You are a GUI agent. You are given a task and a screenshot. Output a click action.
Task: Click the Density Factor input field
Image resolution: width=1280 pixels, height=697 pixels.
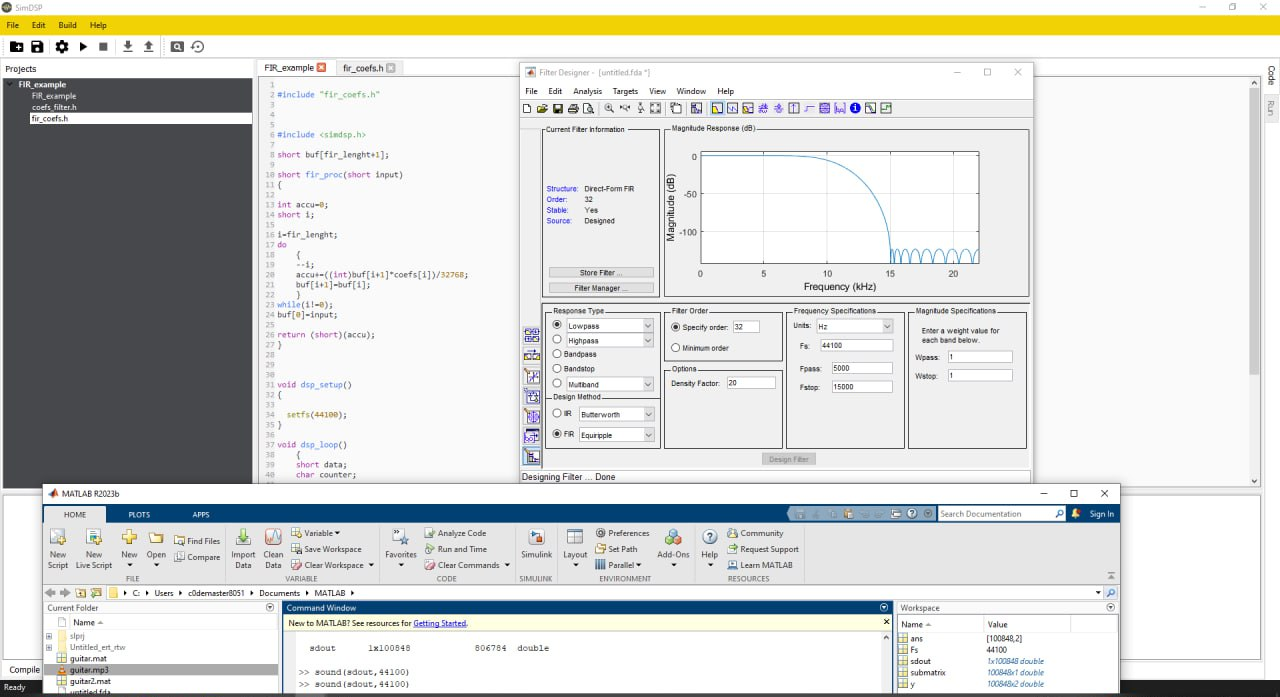click(x=751, y=383)
